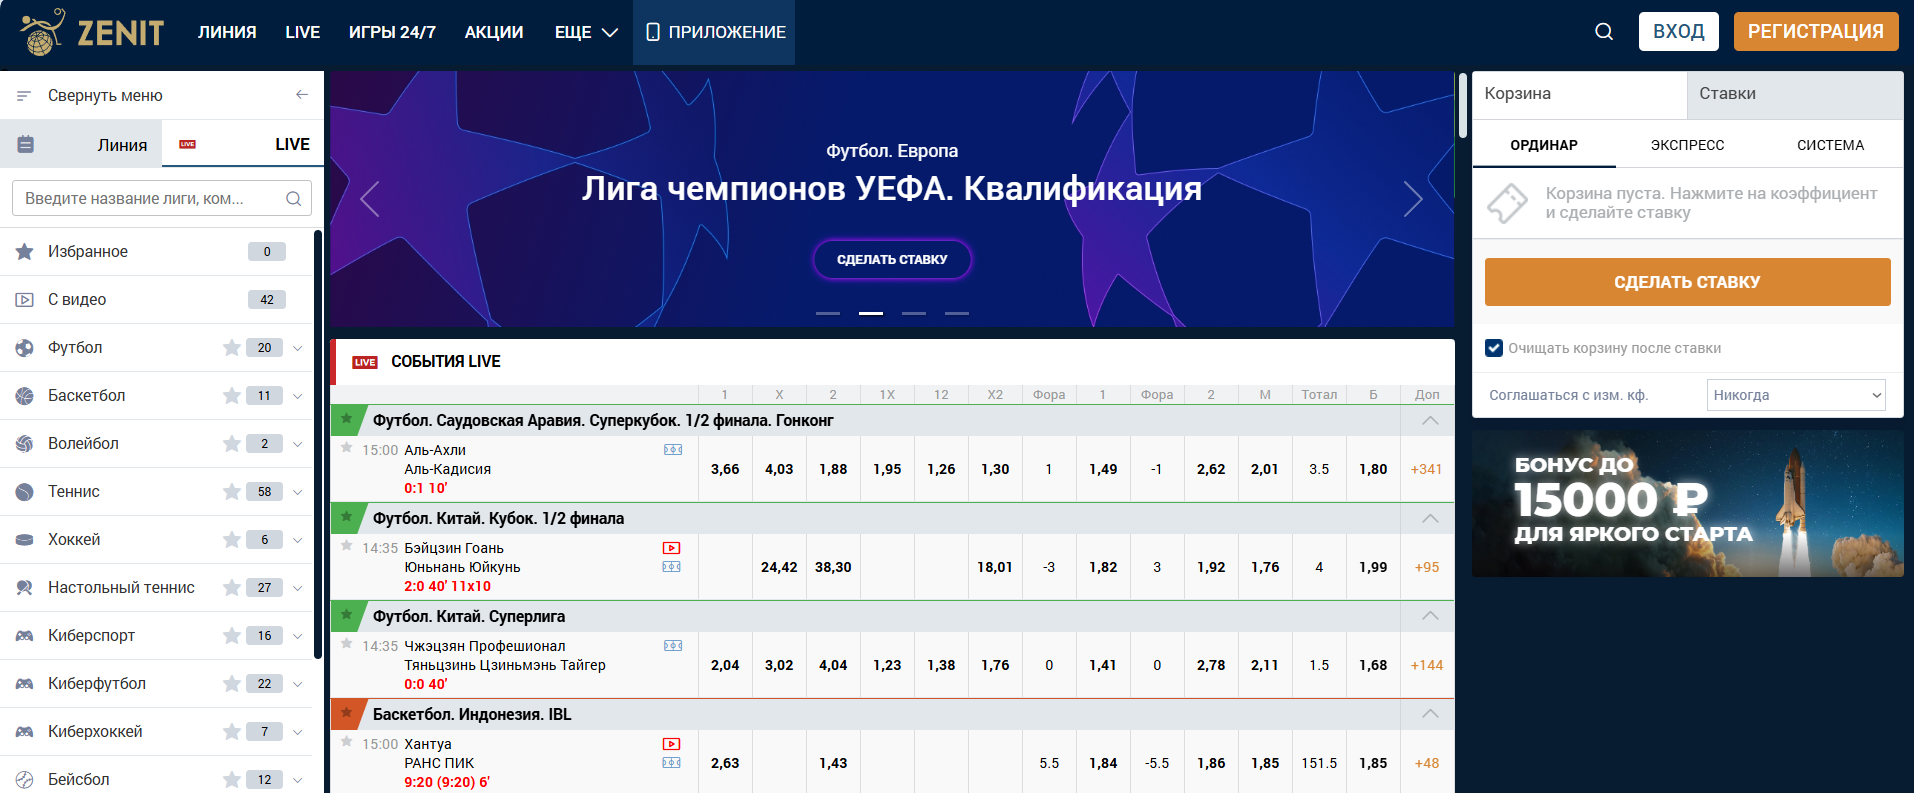Select fourth banner slide indicator
This screenshot has width=1914, height=793.
pyautogui.click(x=957, y=313)
